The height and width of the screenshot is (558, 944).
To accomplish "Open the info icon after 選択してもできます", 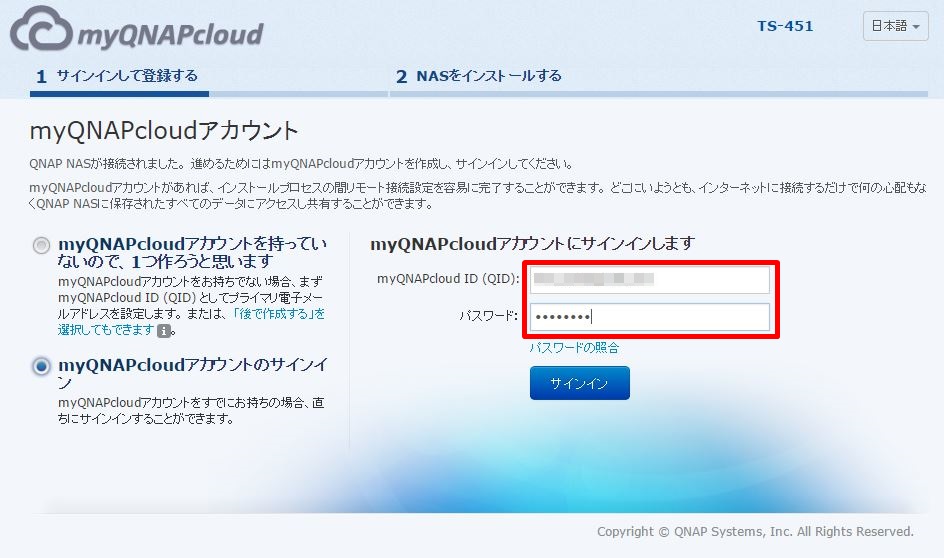I will coord(163,330).
